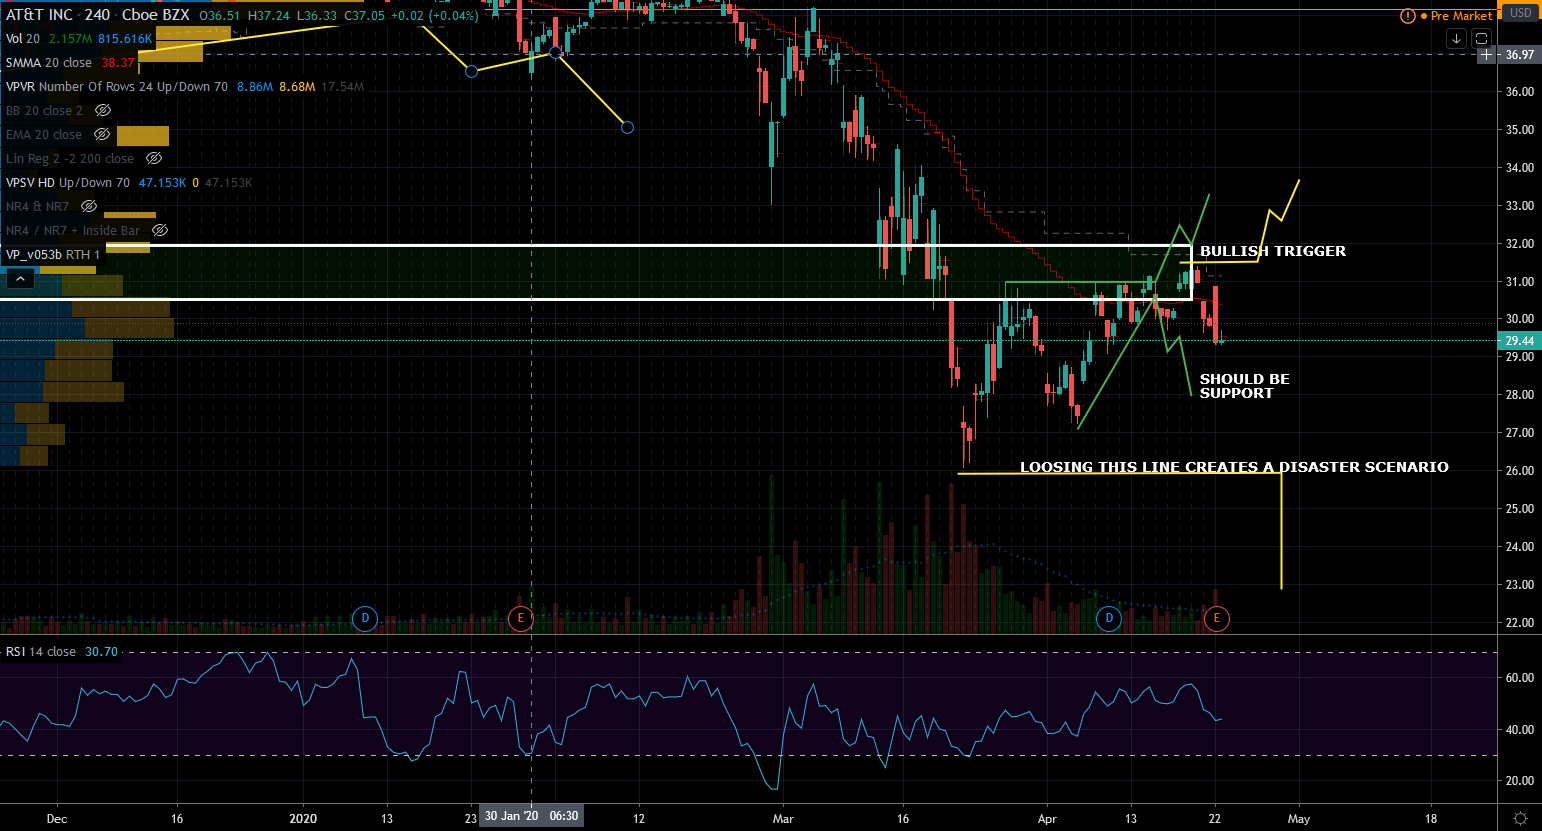Click the Dec label on the time axis
1542x831 pixels.
click(x=57, y=819)
